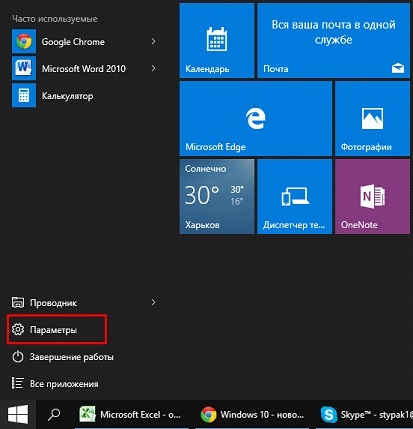Viewport: 413px width, 429px height.
Task: Switch to Microsoft Excel in the taskbar
Action: (132, 415)
